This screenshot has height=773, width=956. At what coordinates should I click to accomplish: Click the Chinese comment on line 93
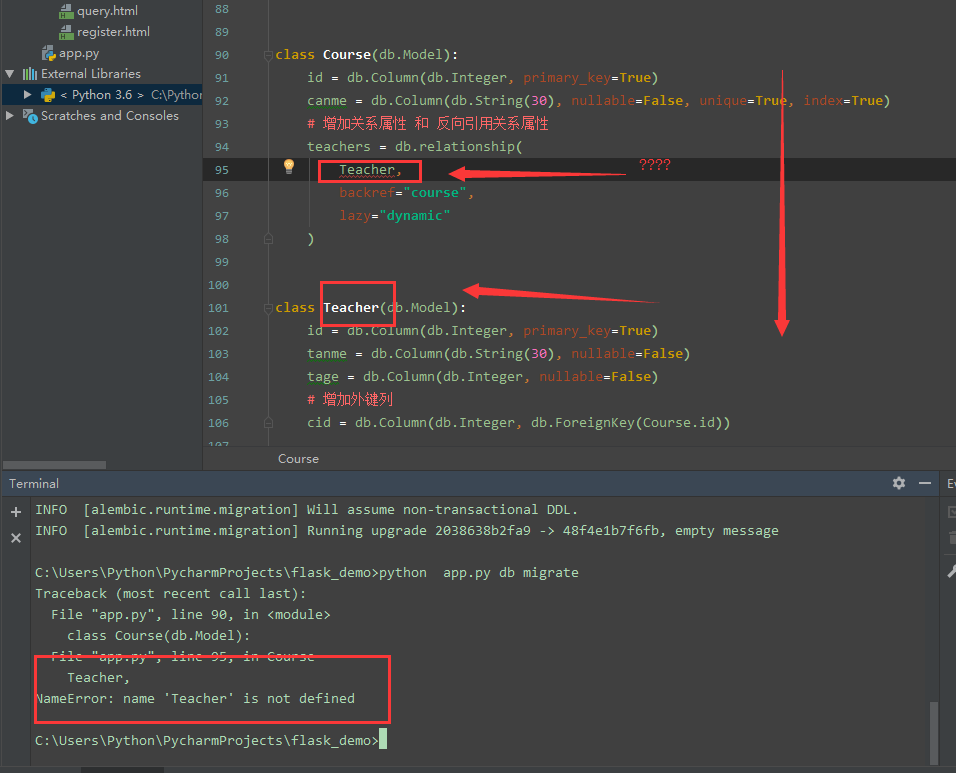click(x=427, y=124)
